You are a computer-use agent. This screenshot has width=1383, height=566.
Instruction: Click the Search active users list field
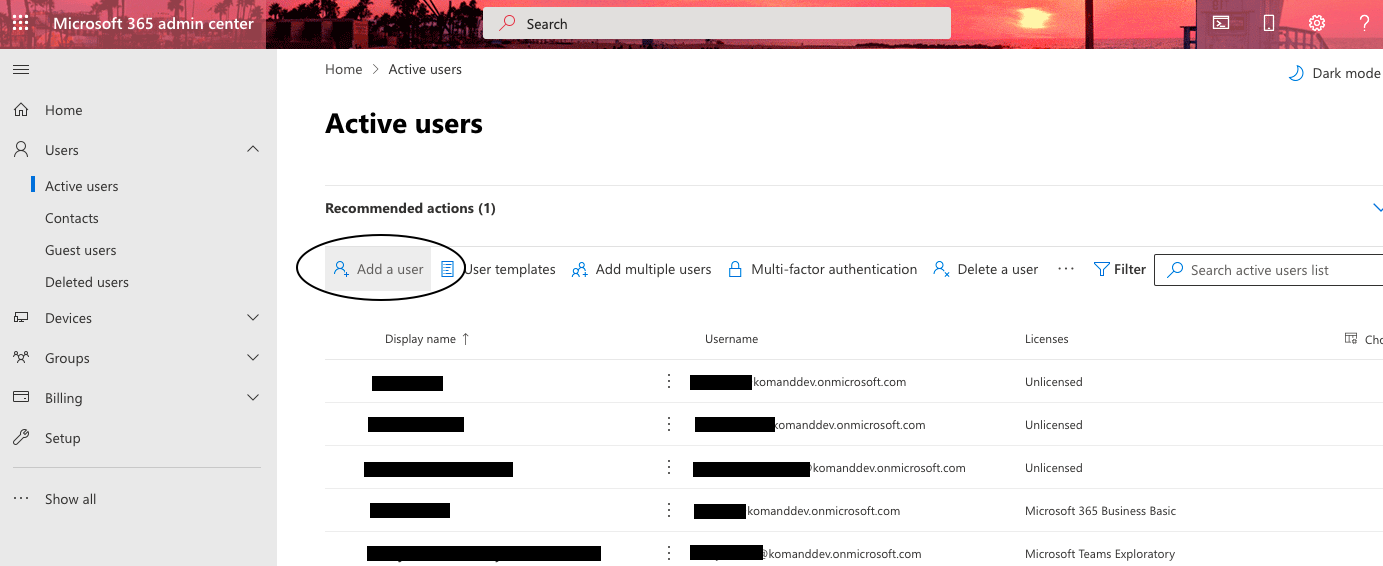[x=1268, y=270]
